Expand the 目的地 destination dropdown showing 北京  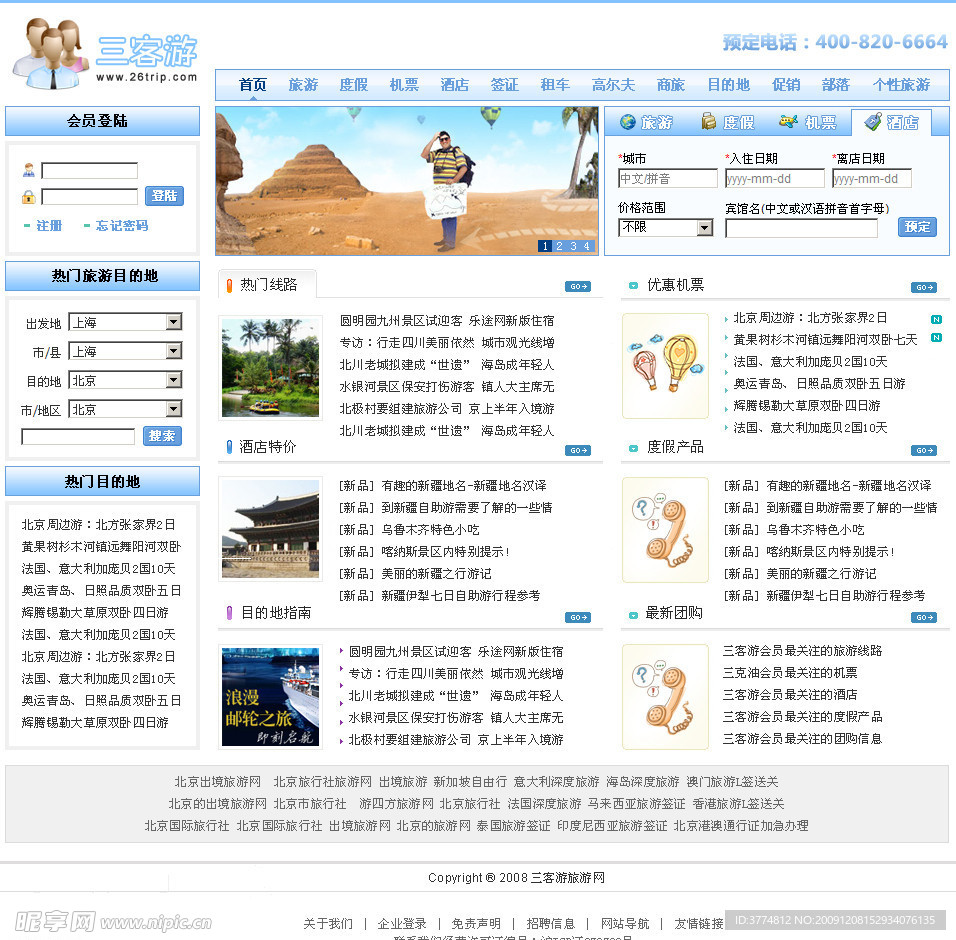point(125,379)
